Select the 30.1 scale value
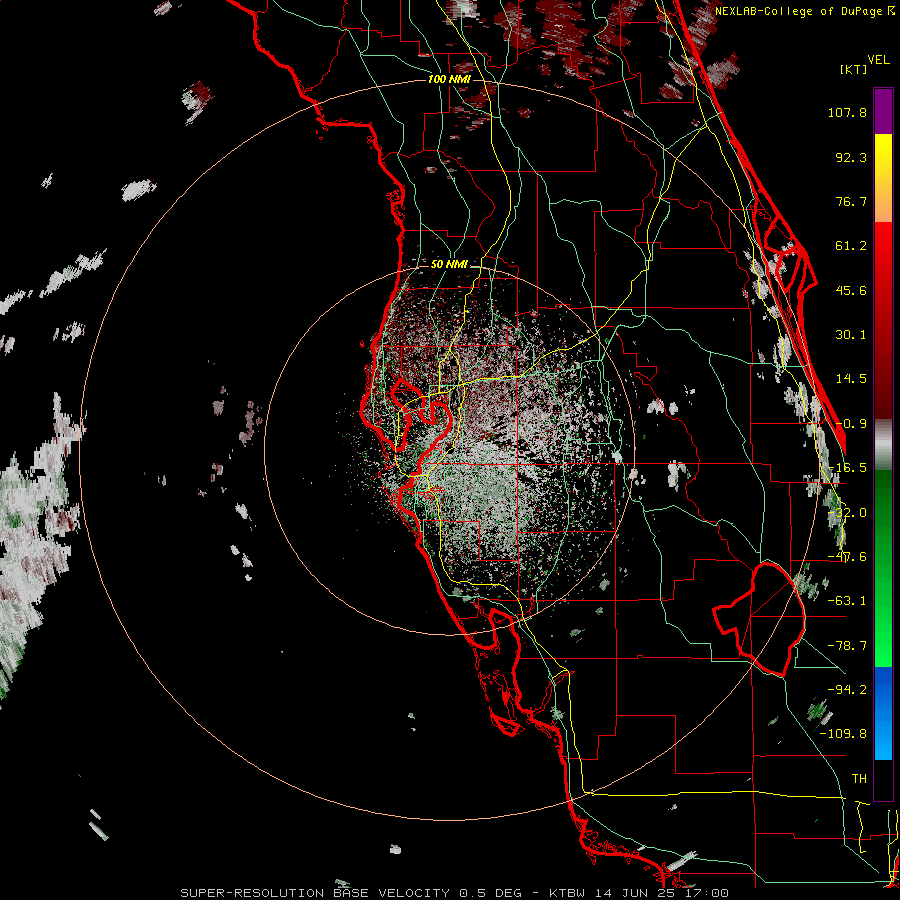Image resolution: width=900 pixels, height=900 pixels. [851, 335]
